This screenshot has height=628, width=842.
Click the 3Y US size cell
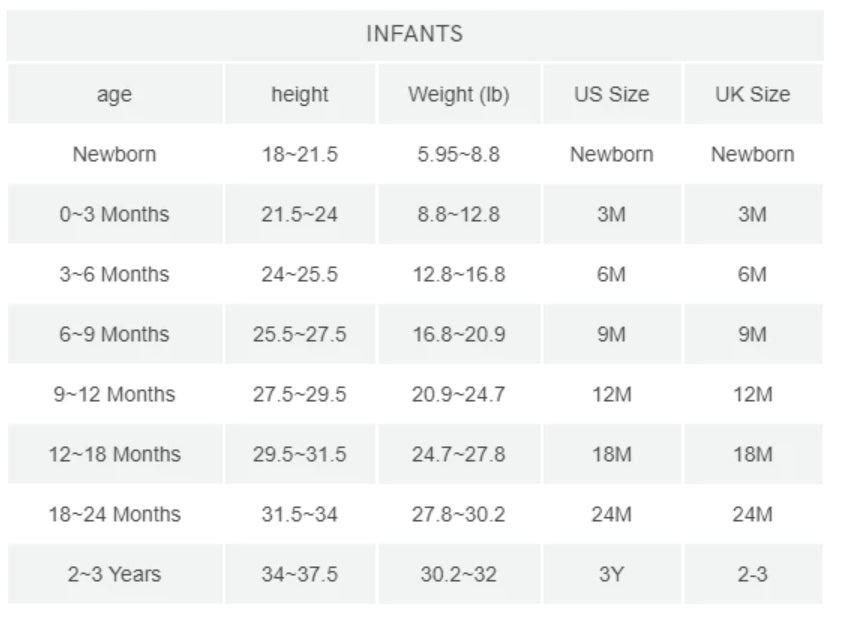point(611,574)
